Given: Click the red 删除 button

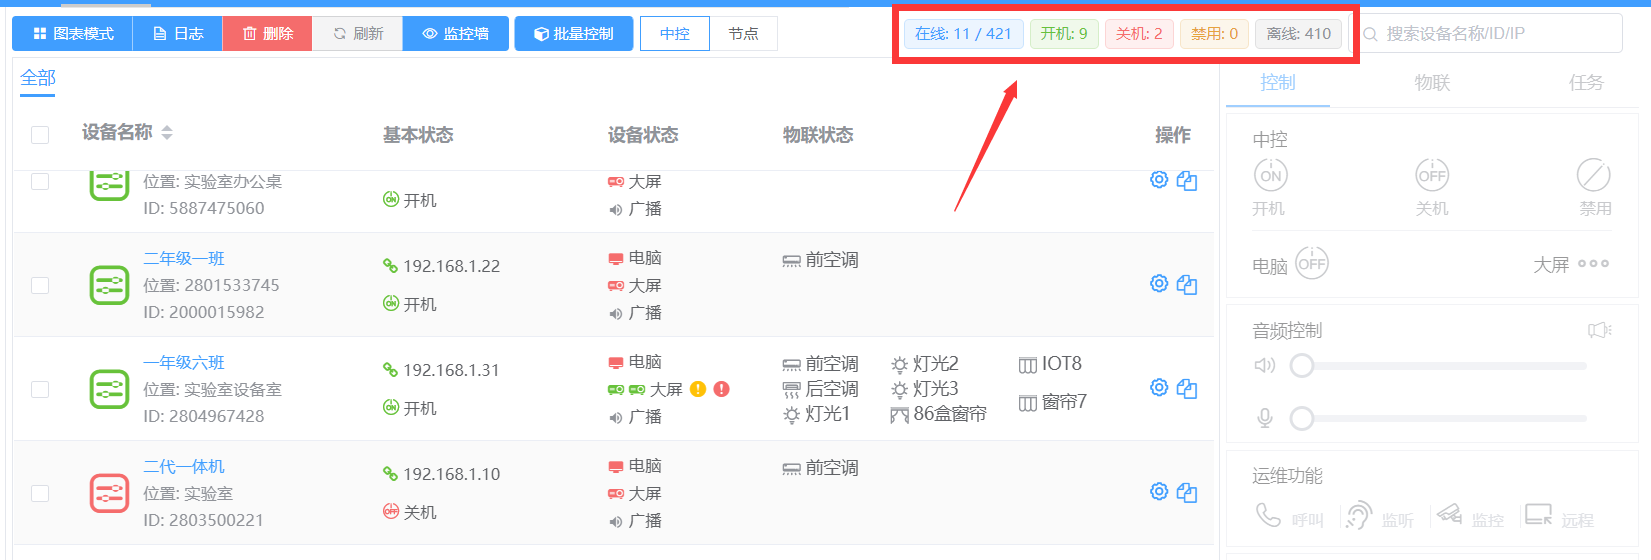Looking at the screenshot, I should point(268,34).
